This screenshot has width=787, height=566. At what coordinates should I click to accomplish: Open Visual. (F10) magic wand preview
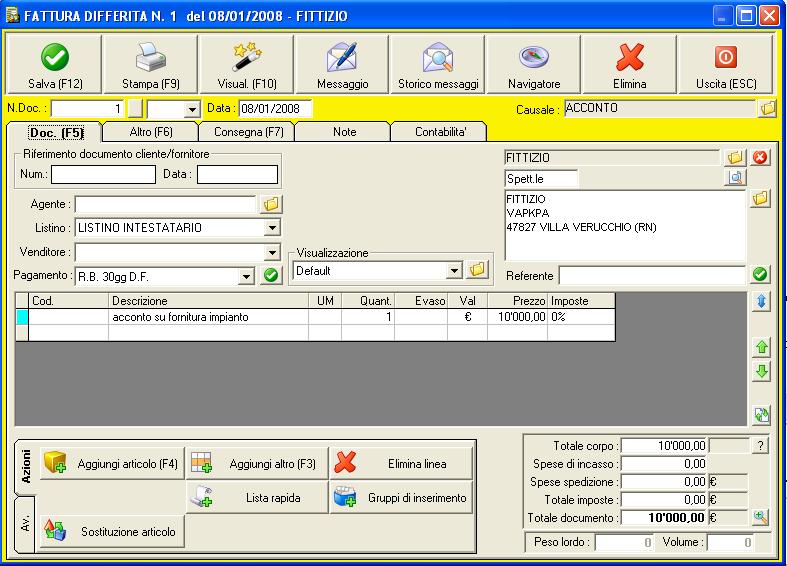246,64
